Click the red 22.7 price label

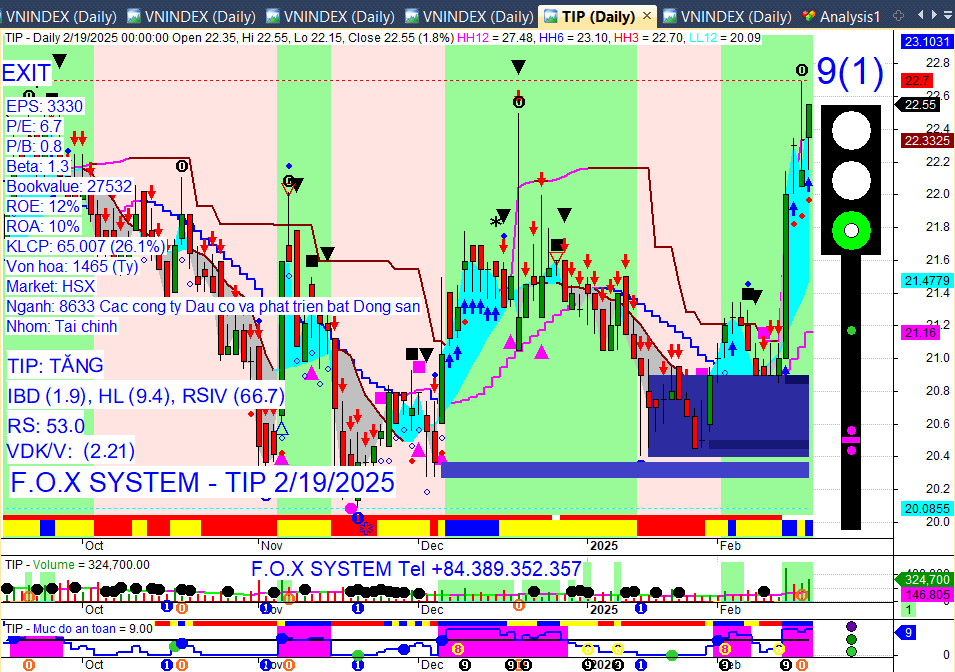point(917,80)
